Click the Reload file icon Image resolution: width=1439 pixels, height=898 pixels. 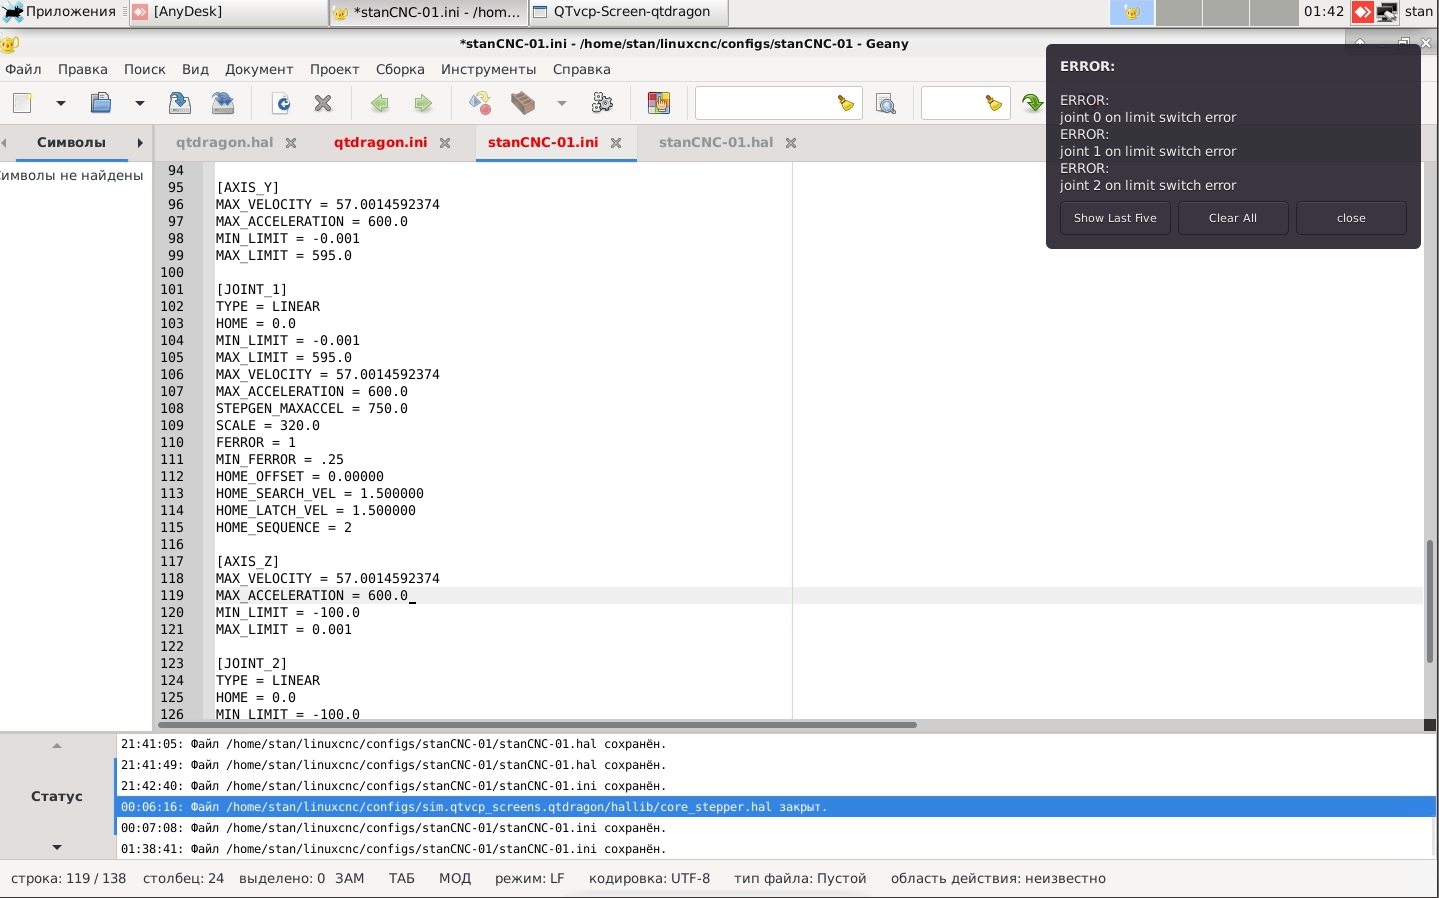[282, 103]
